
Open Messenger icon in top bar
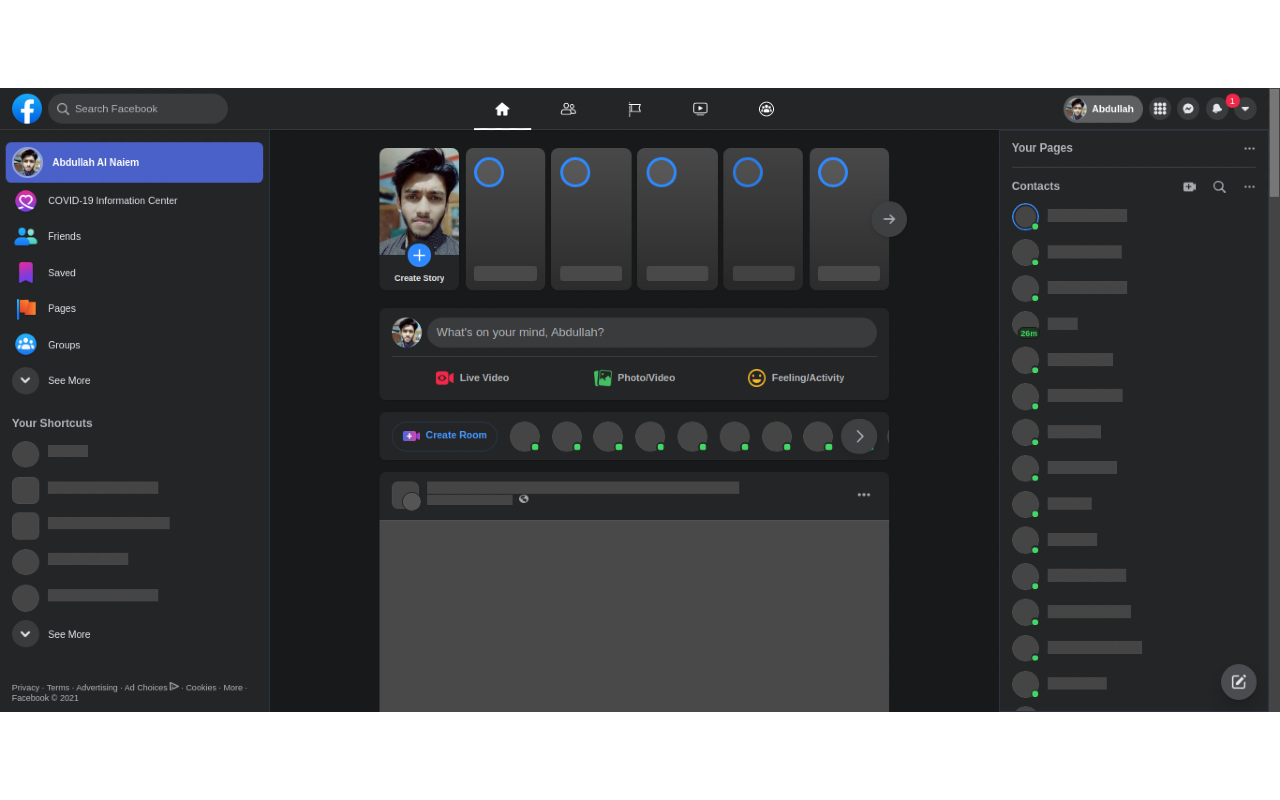[1188, 109]
